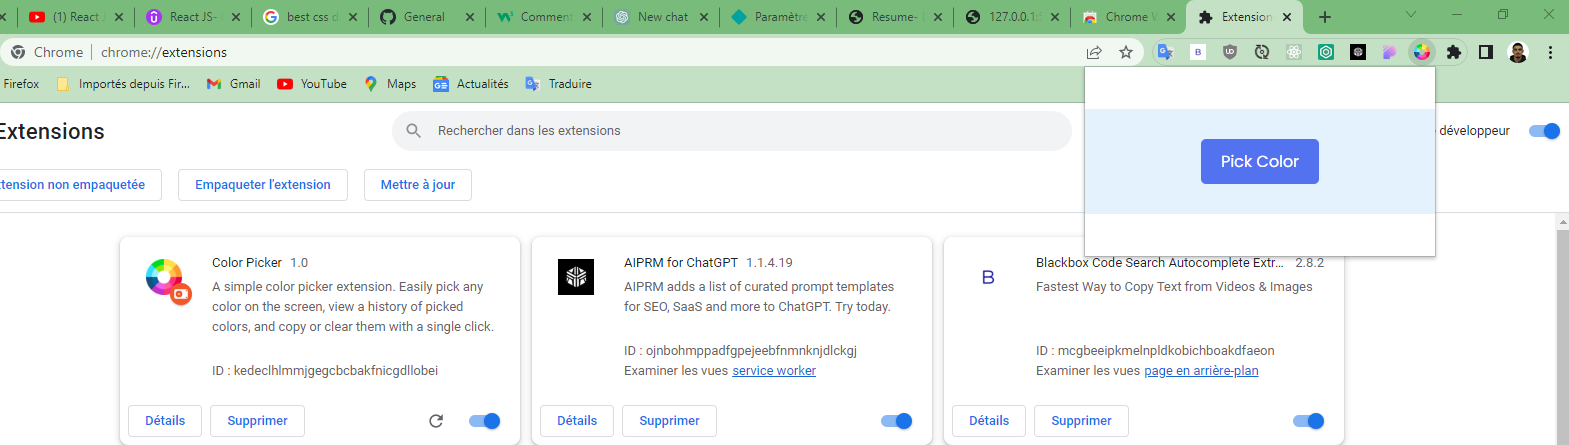The height and width of the screenshot is (445, 1569).
Task: Switch to the 127.0.0.1 tab
Action: point(1011,17)
